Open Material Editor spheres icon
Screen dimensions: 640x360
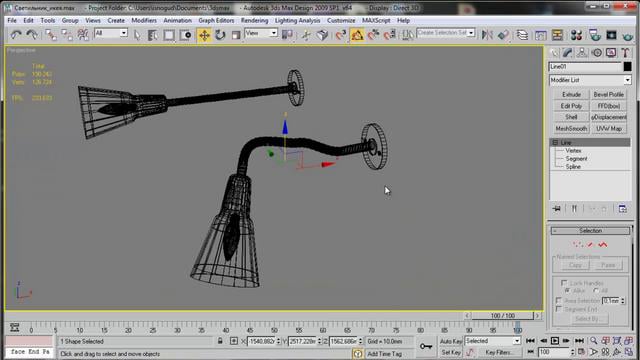point(576,35)
